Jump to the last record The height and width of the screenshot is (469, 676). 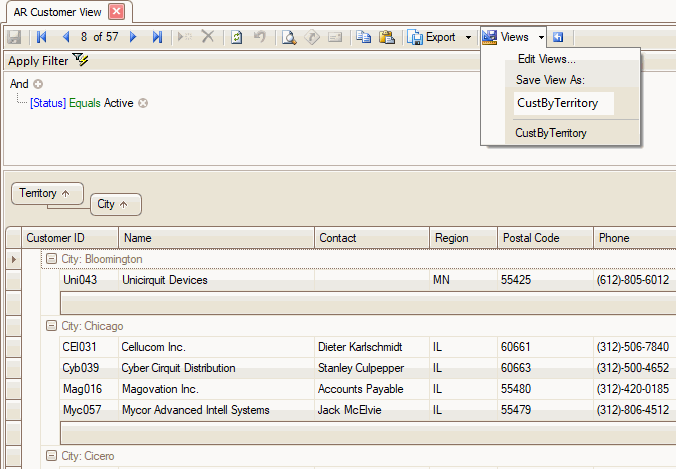(157, 37)
